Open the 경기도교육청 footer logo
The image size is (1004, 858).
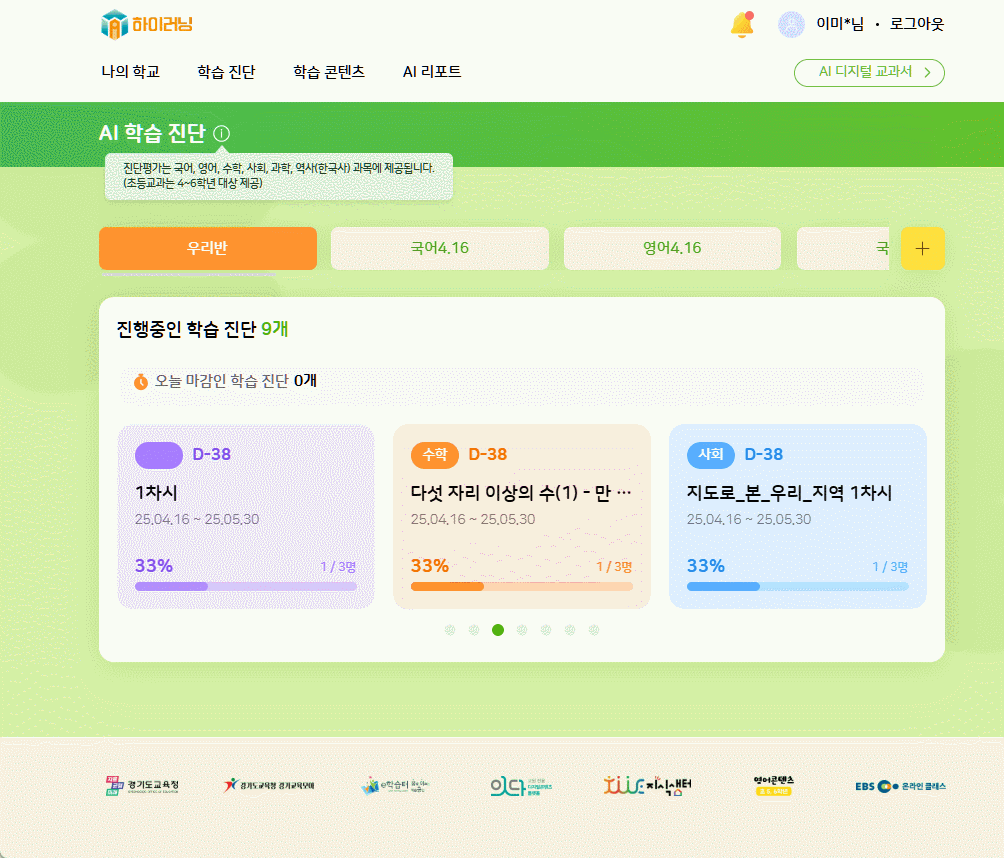[x=142, y=786]
